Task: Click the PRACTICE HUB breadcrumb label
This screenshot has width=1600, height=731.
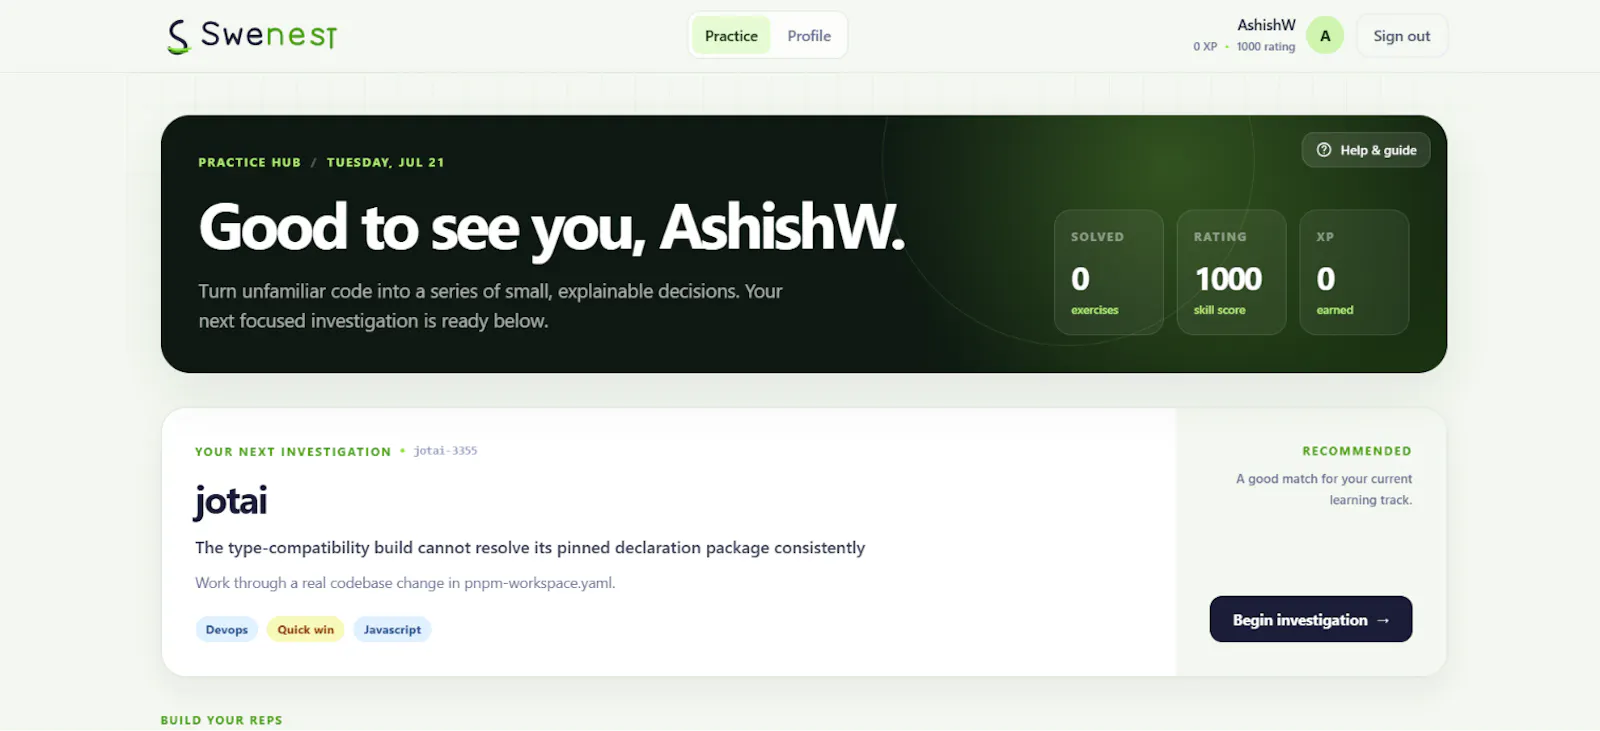Action: (x=249, y=162)
